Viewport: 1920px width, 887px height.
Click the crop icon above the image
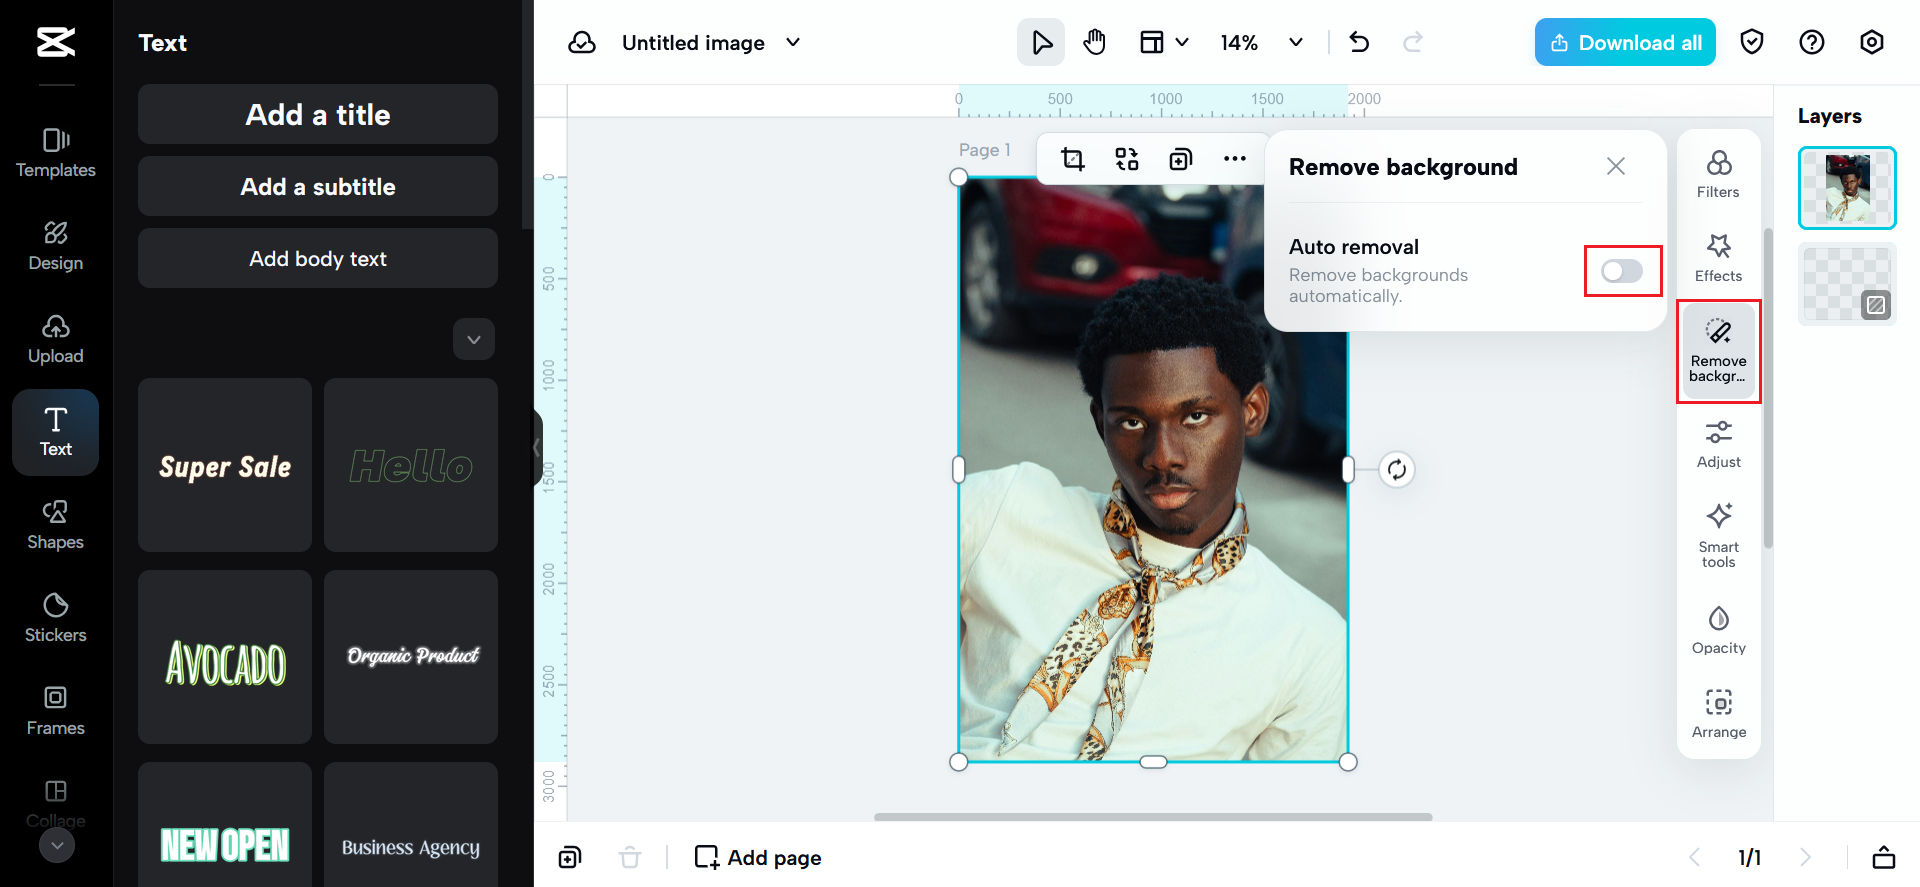tap(1072, 159)
